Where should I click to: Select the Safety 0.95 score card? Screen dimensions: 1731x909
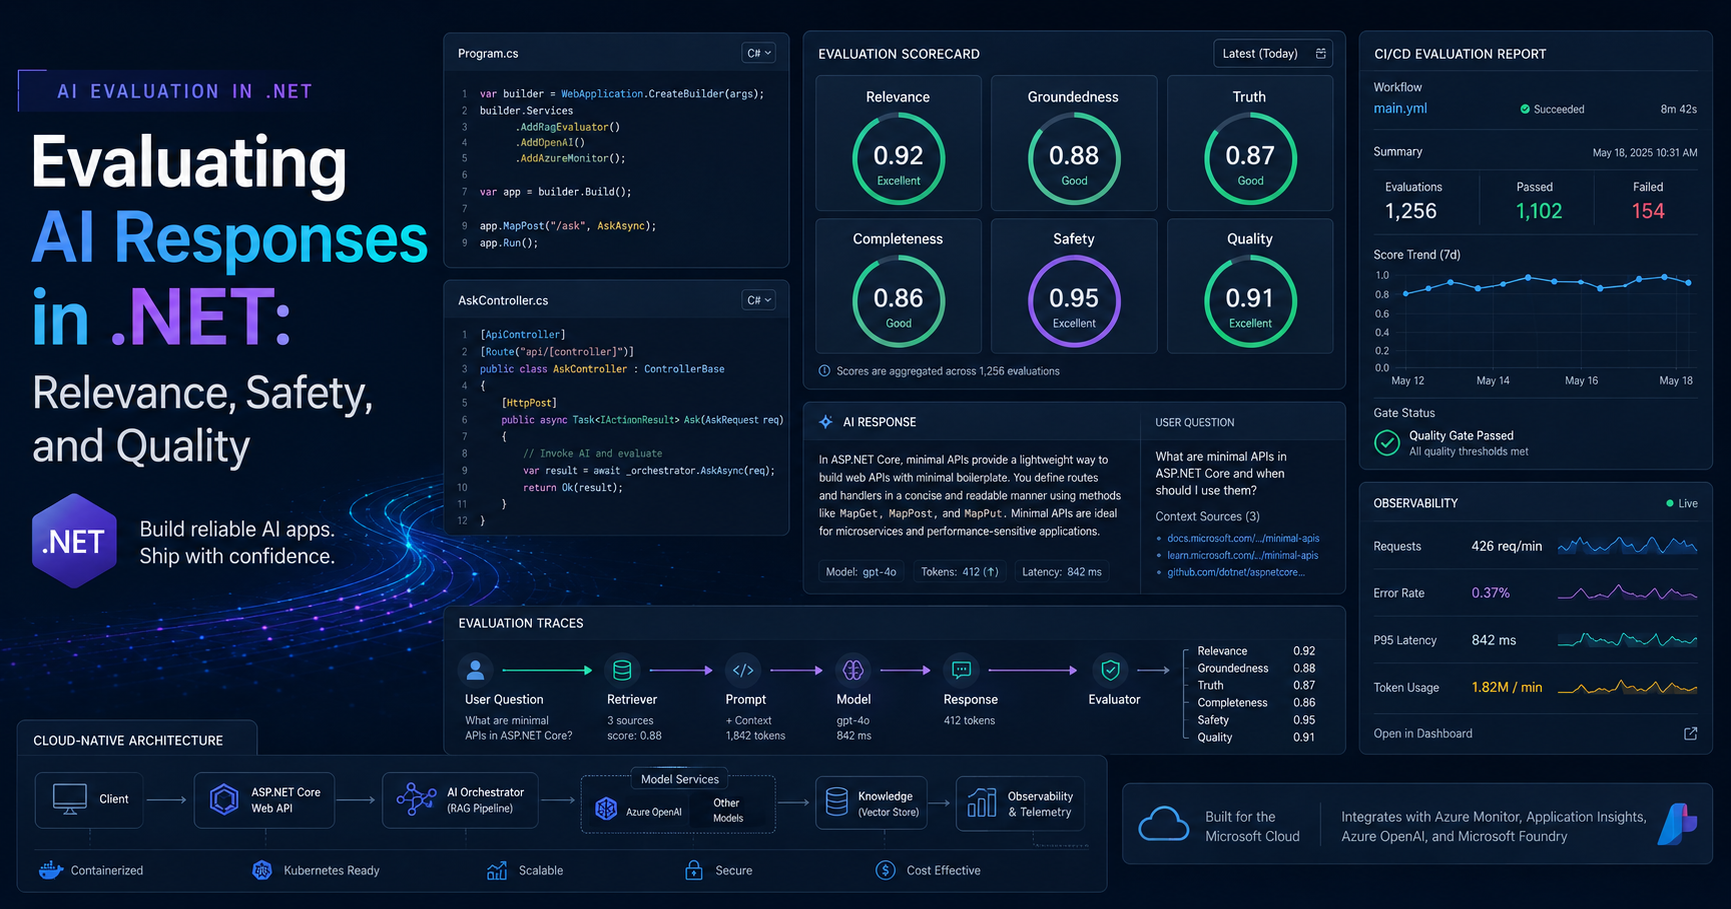(1074, 286)
